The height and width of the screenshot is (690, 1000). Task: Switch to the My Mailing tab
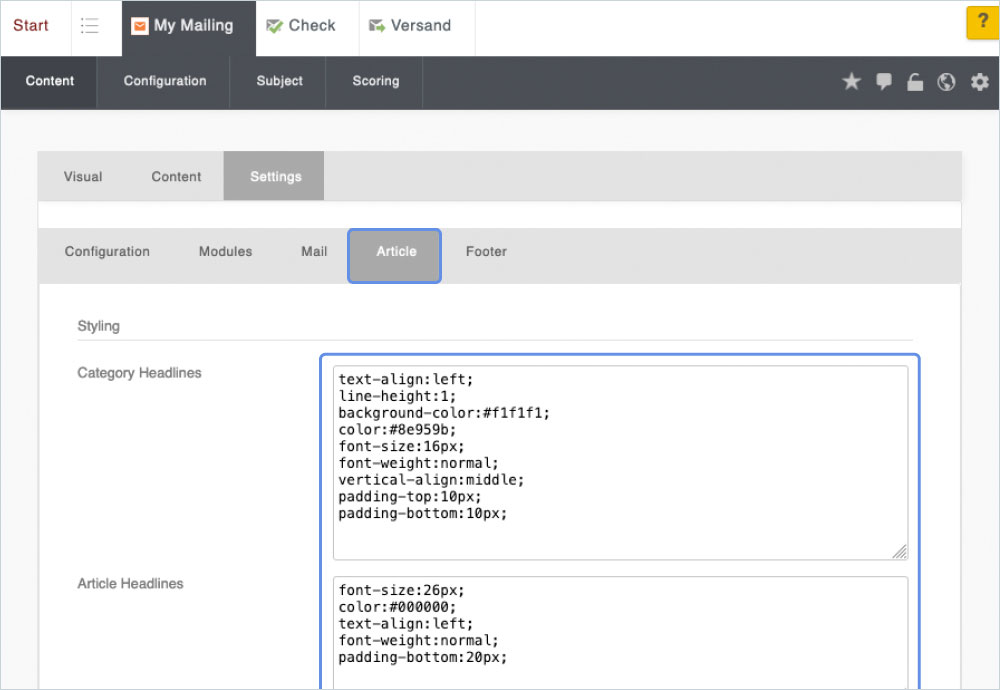(189, 26)
